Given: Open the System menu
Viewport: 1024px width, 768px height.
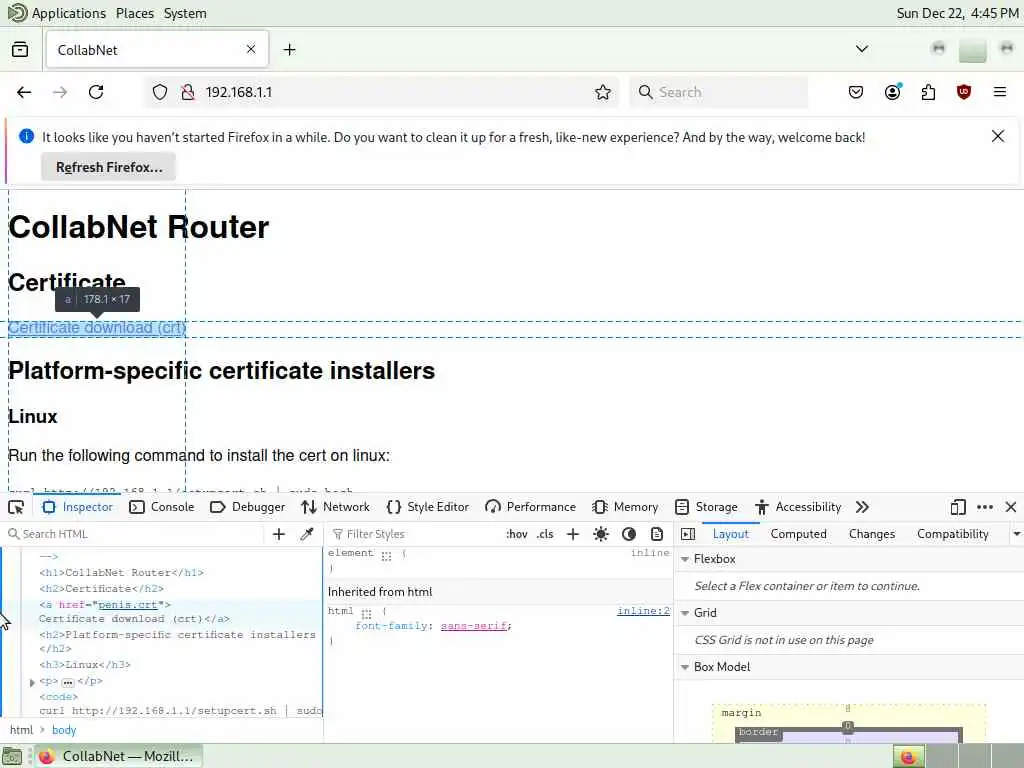Looking at the screenshot, I should [x=185, y=13].
